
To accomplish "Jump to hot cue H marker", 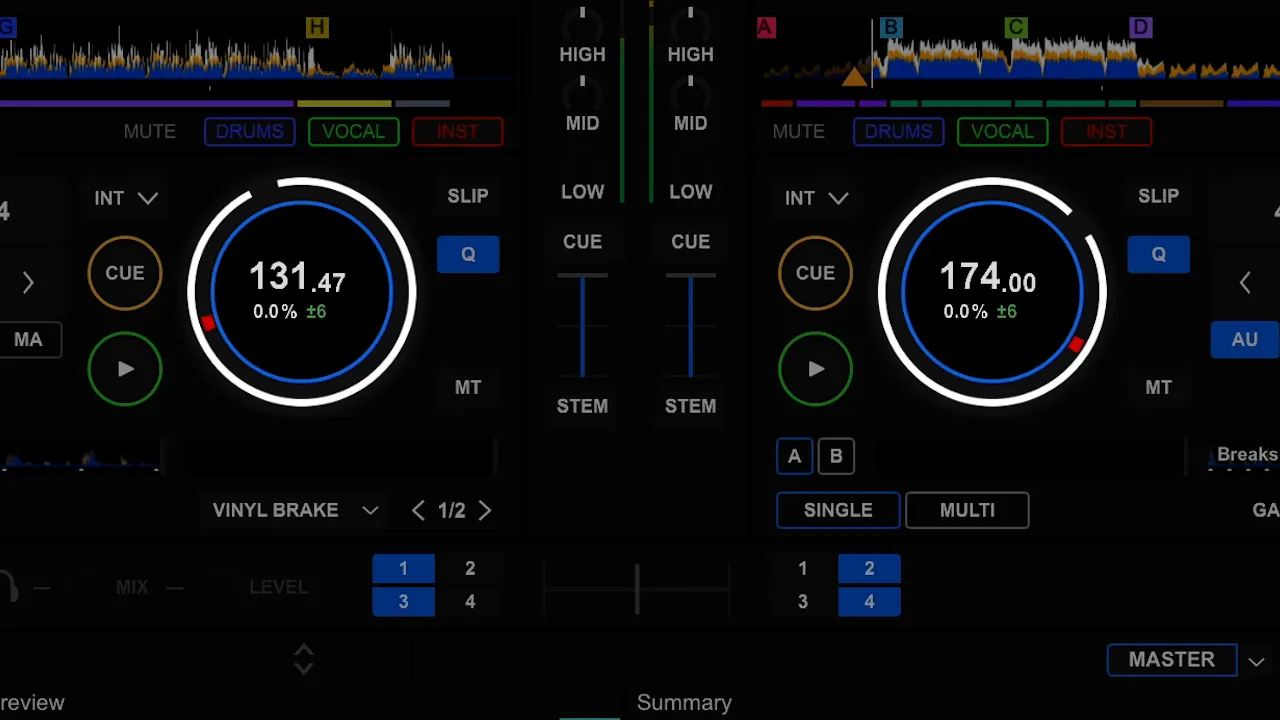I will click(x=317, y=27).
